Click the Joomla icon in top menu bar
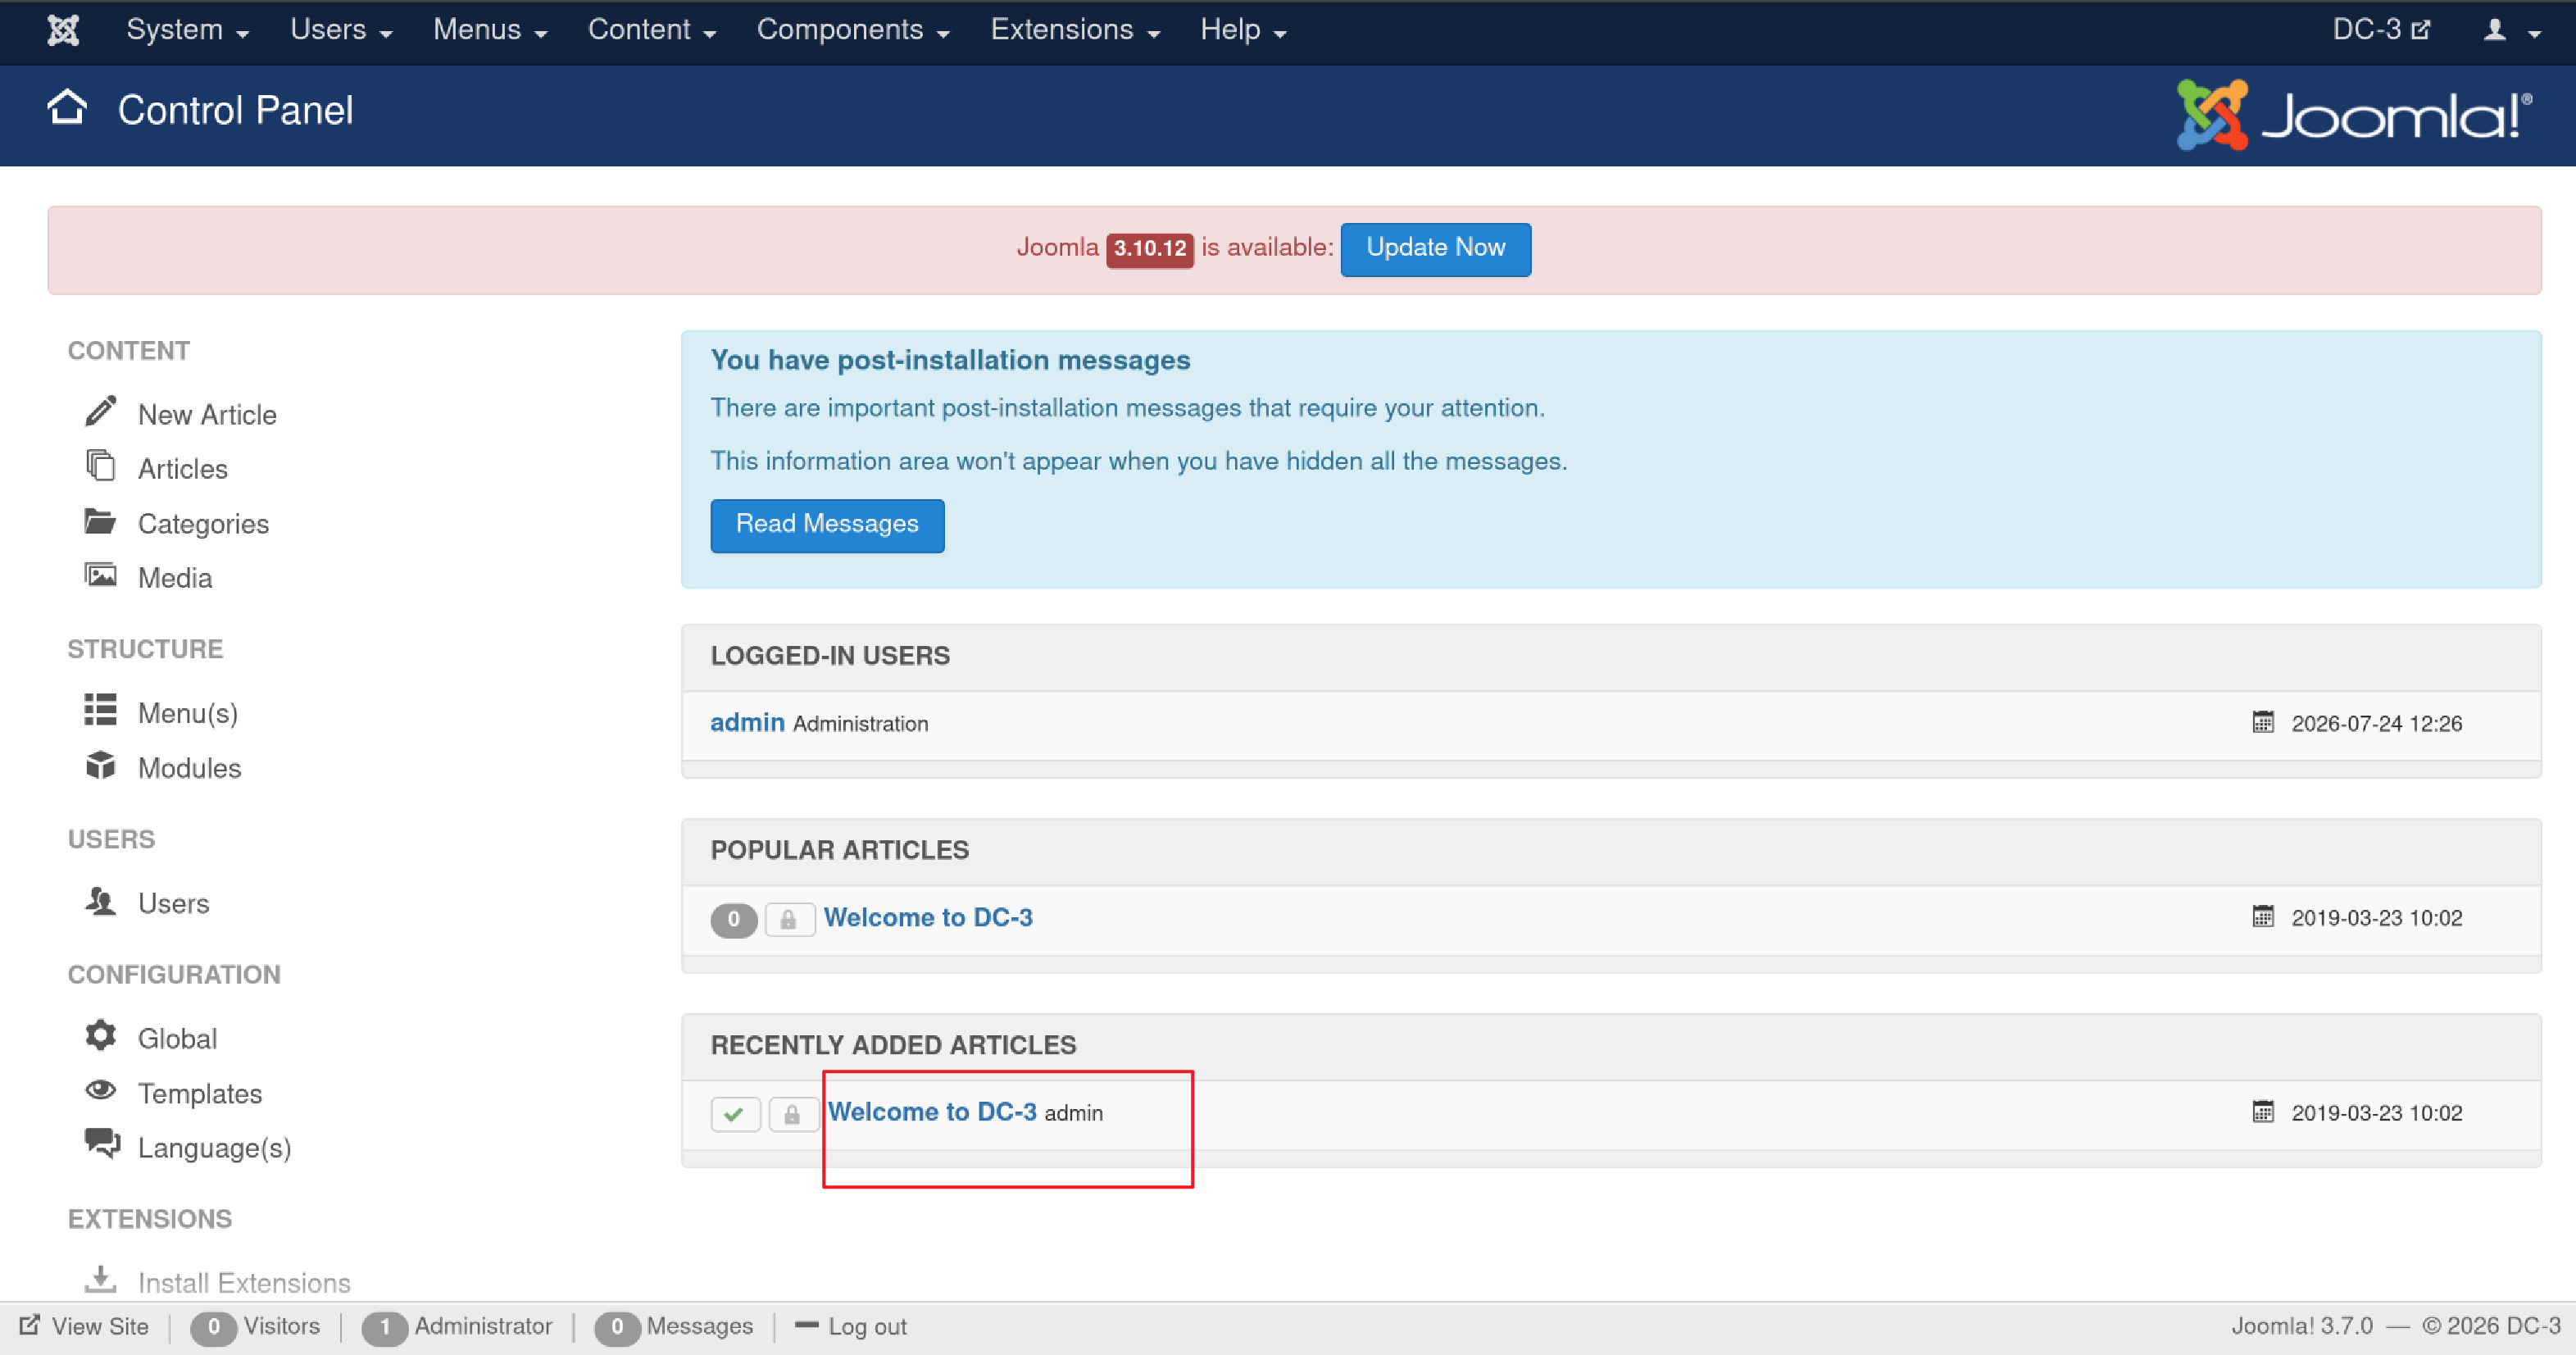Image resolution: width=2576 pixels, height=1355 pixels. pos(63,30)
